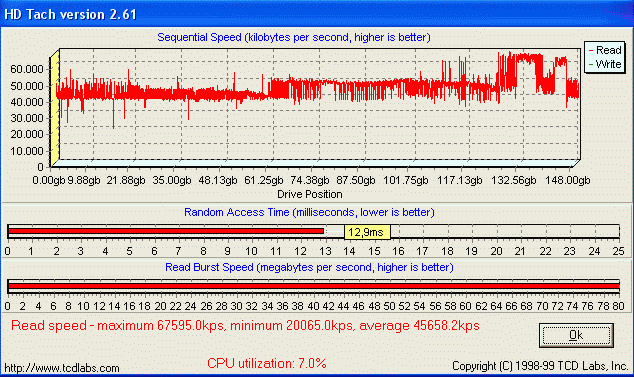Click the 101.75gb drive position label
Screen dimensions: 634x377
(x=406, y=180)
